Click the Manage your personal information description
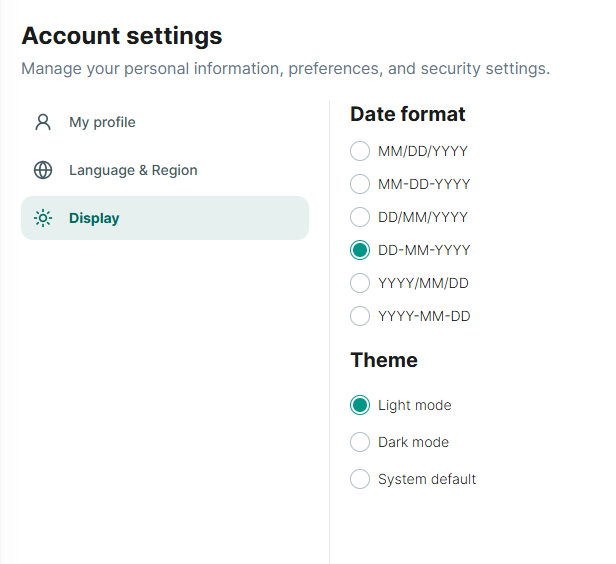The width and height of the screenshot is (616, 564). pyautogui.click(x=286, y=69)
